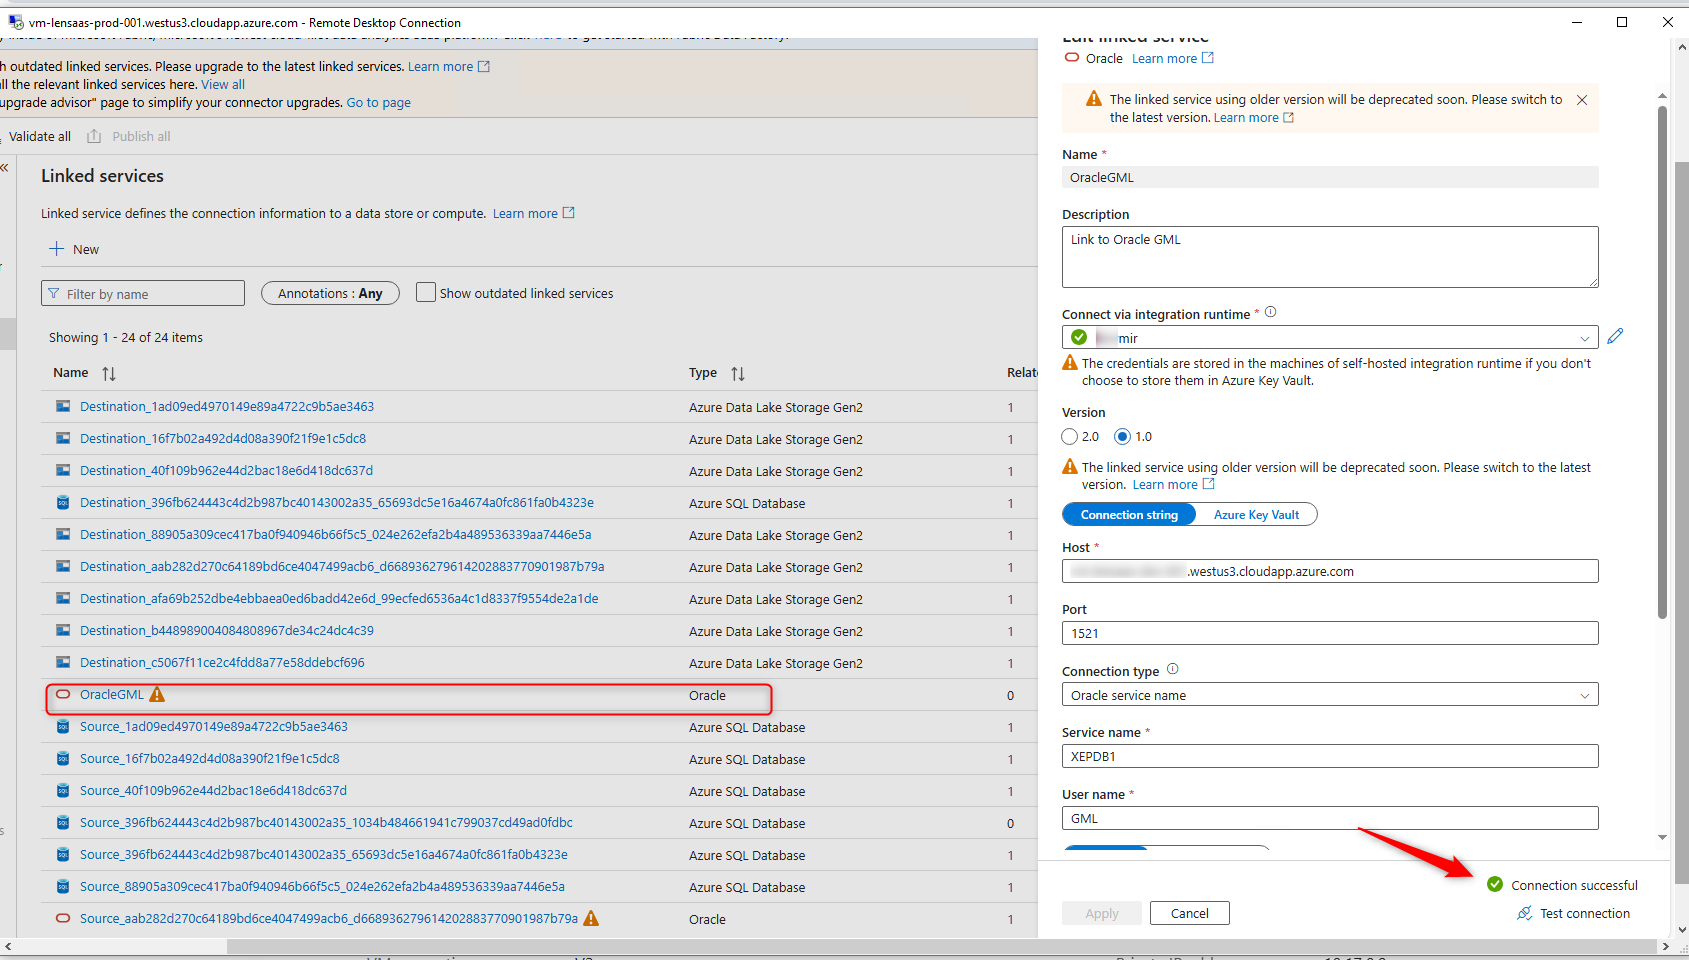Click the Publish all upload icon
Screen dimensions: 1689x960
[x=94, y=136]
